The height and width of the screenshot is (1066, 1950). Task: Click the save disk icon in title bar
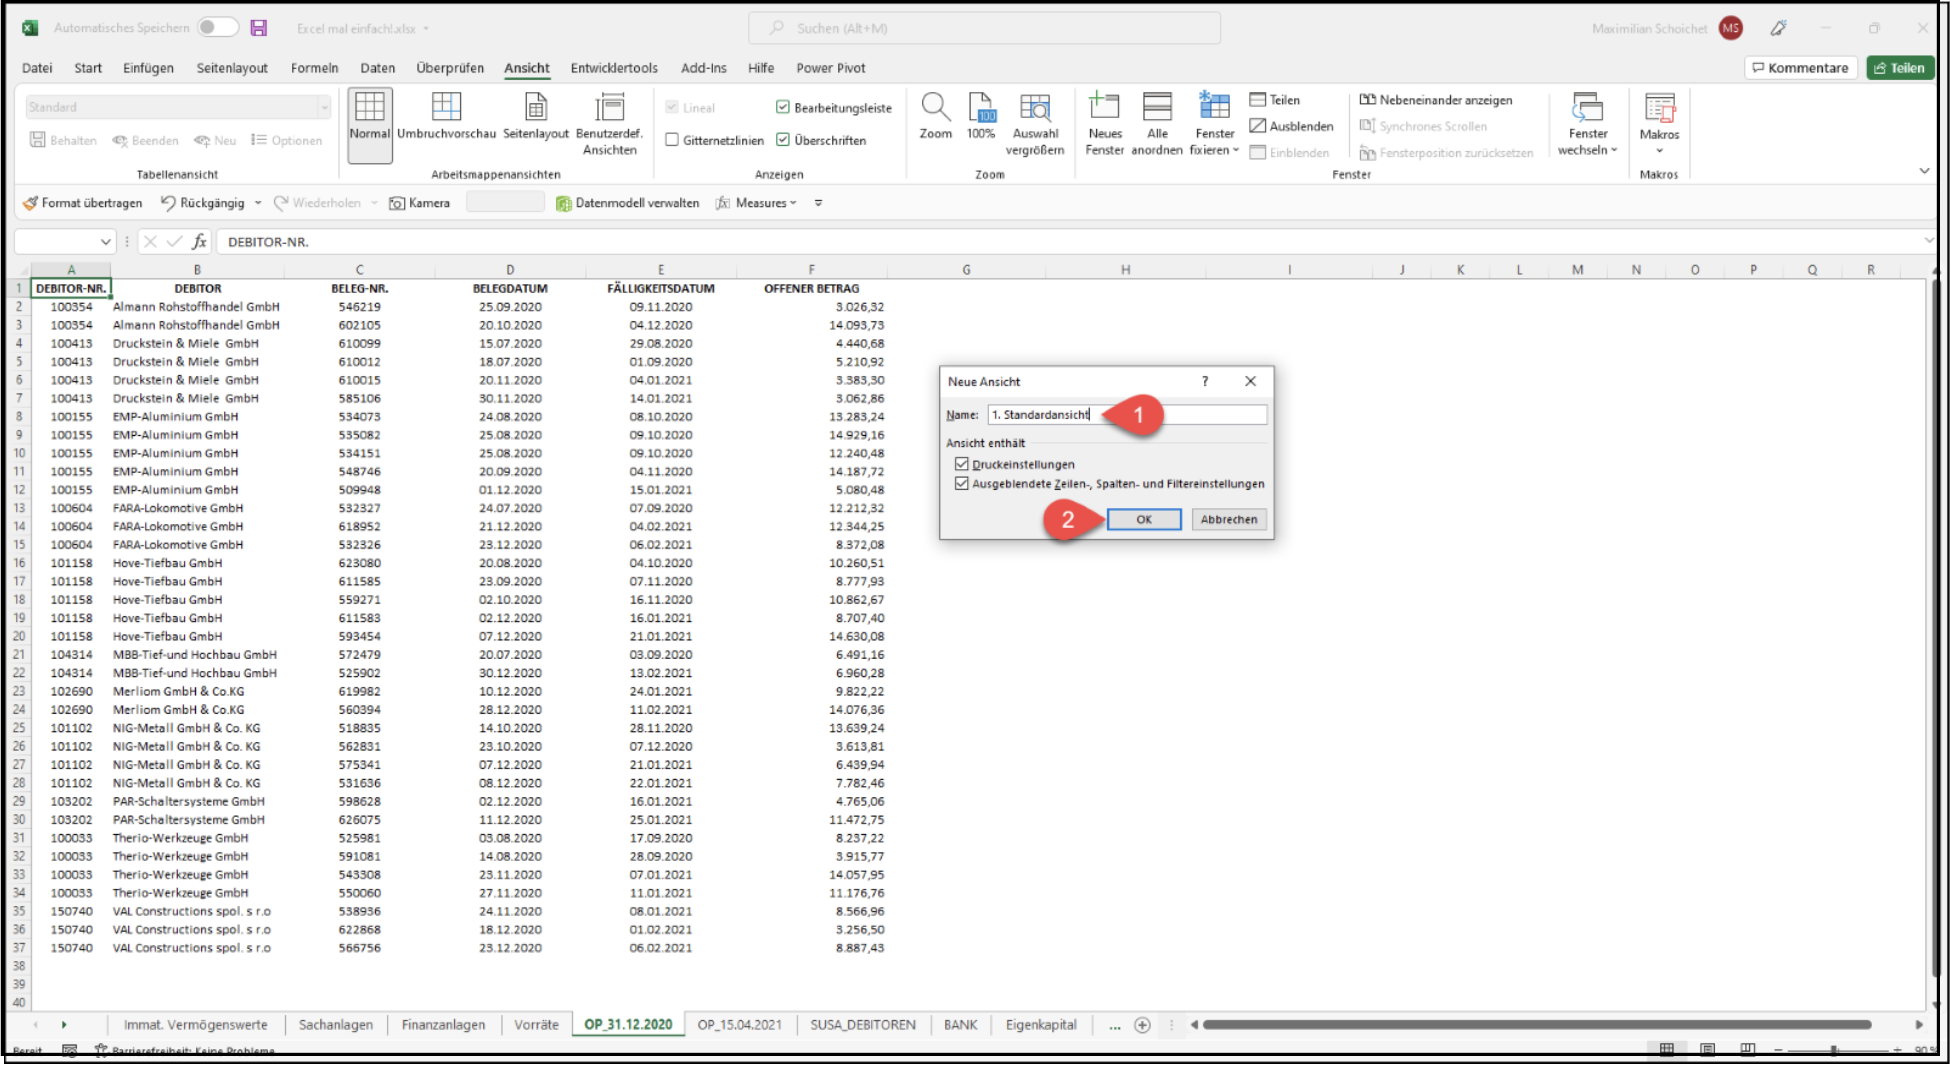click(x=259, y=28)
